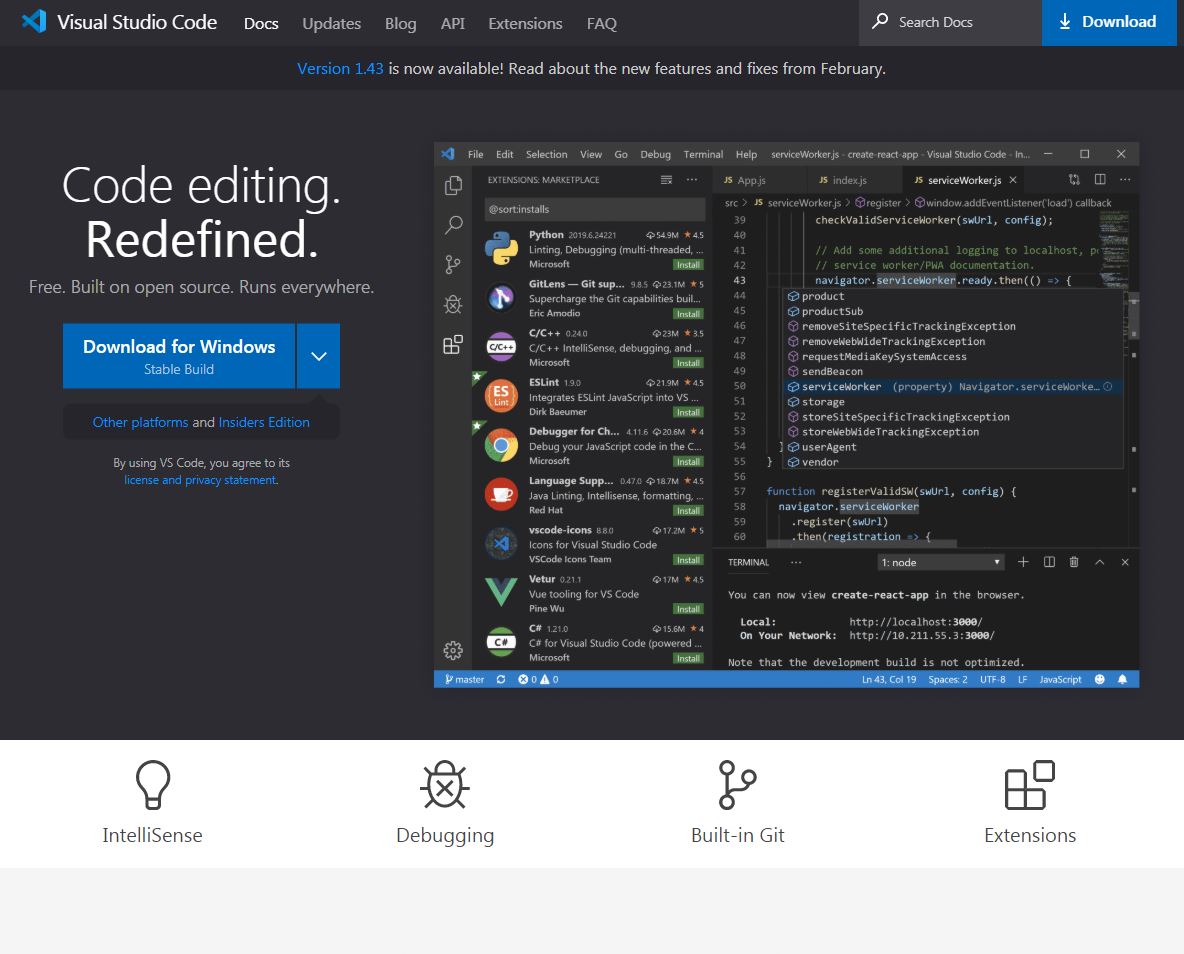Click the search magnifier icon in header
1184x954 pixels.
click(880, 21)
